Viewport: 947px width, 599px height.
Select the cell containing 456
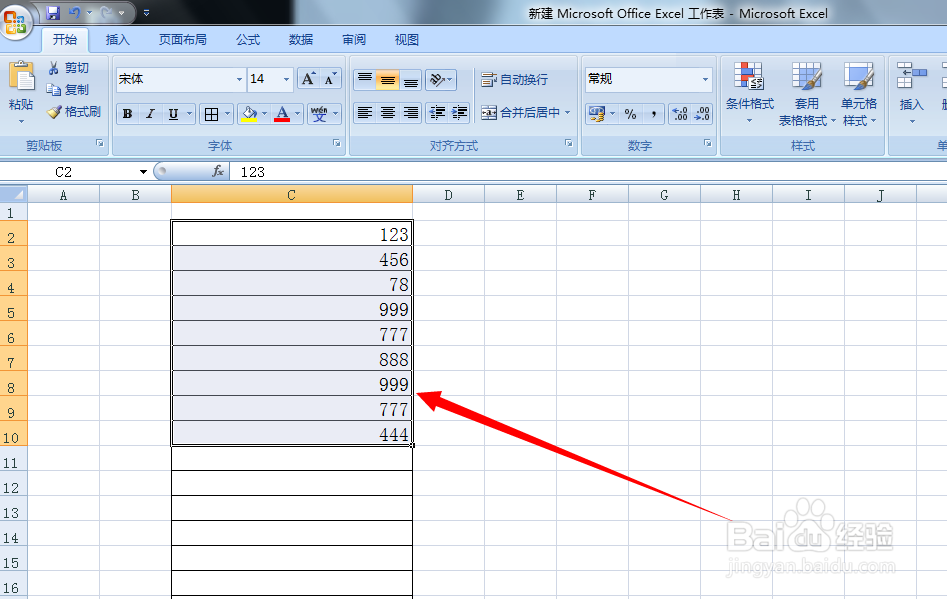coord(292,258)
